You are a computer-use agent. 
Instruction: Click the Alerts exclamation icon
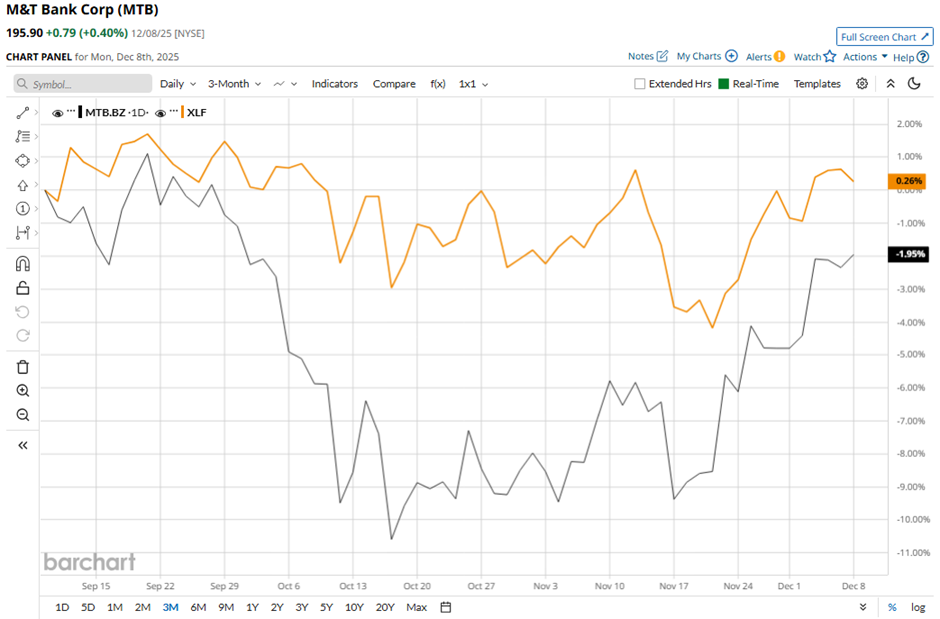[x=779, y=56]
